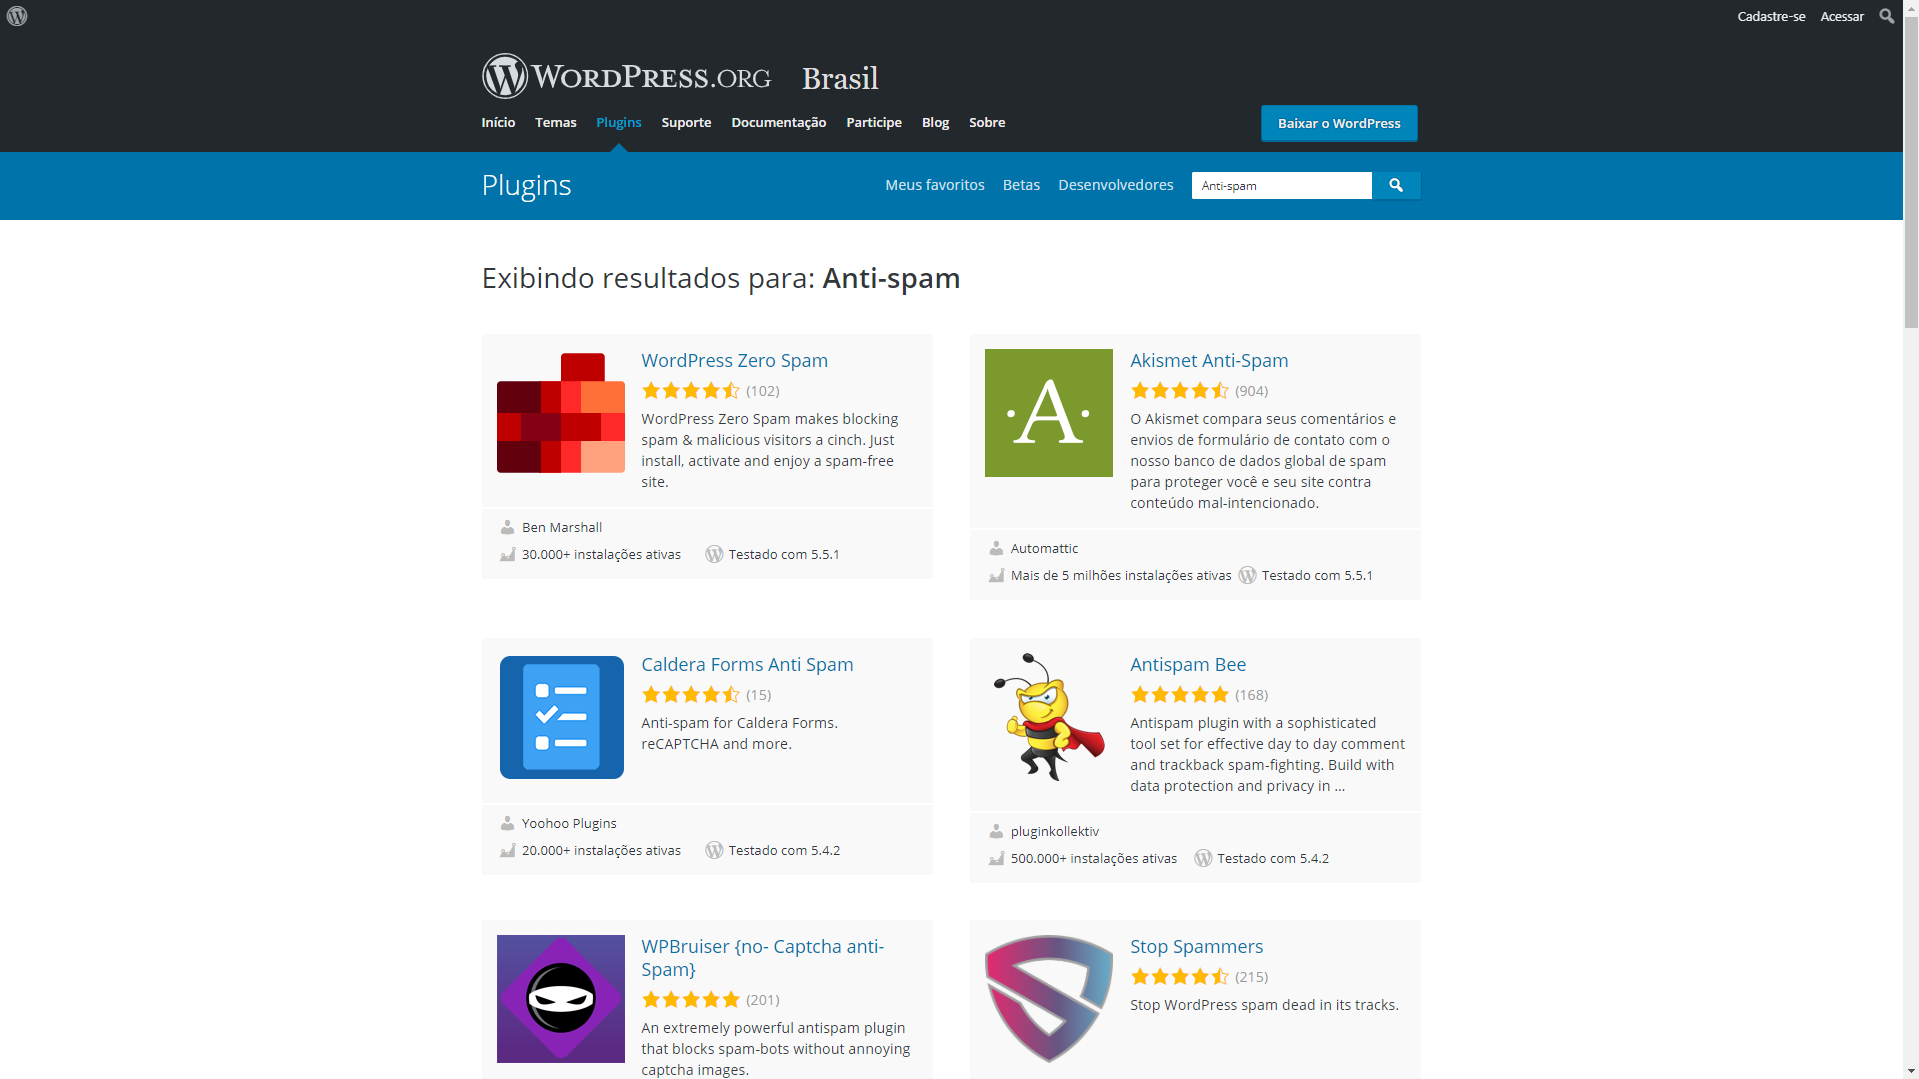Open the Suporte menu item

(x=686, y=122)
